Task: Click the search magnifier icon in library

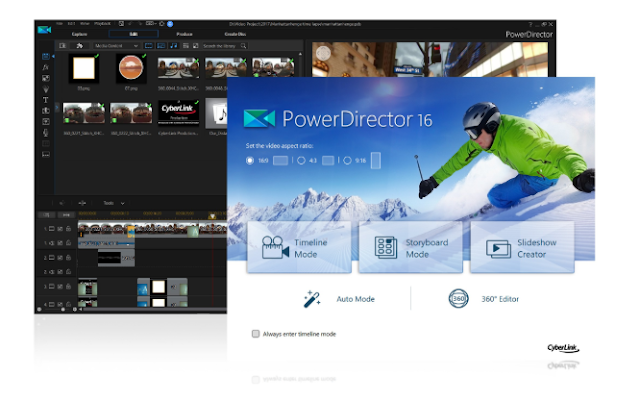Action: click(x=243, y=46)
